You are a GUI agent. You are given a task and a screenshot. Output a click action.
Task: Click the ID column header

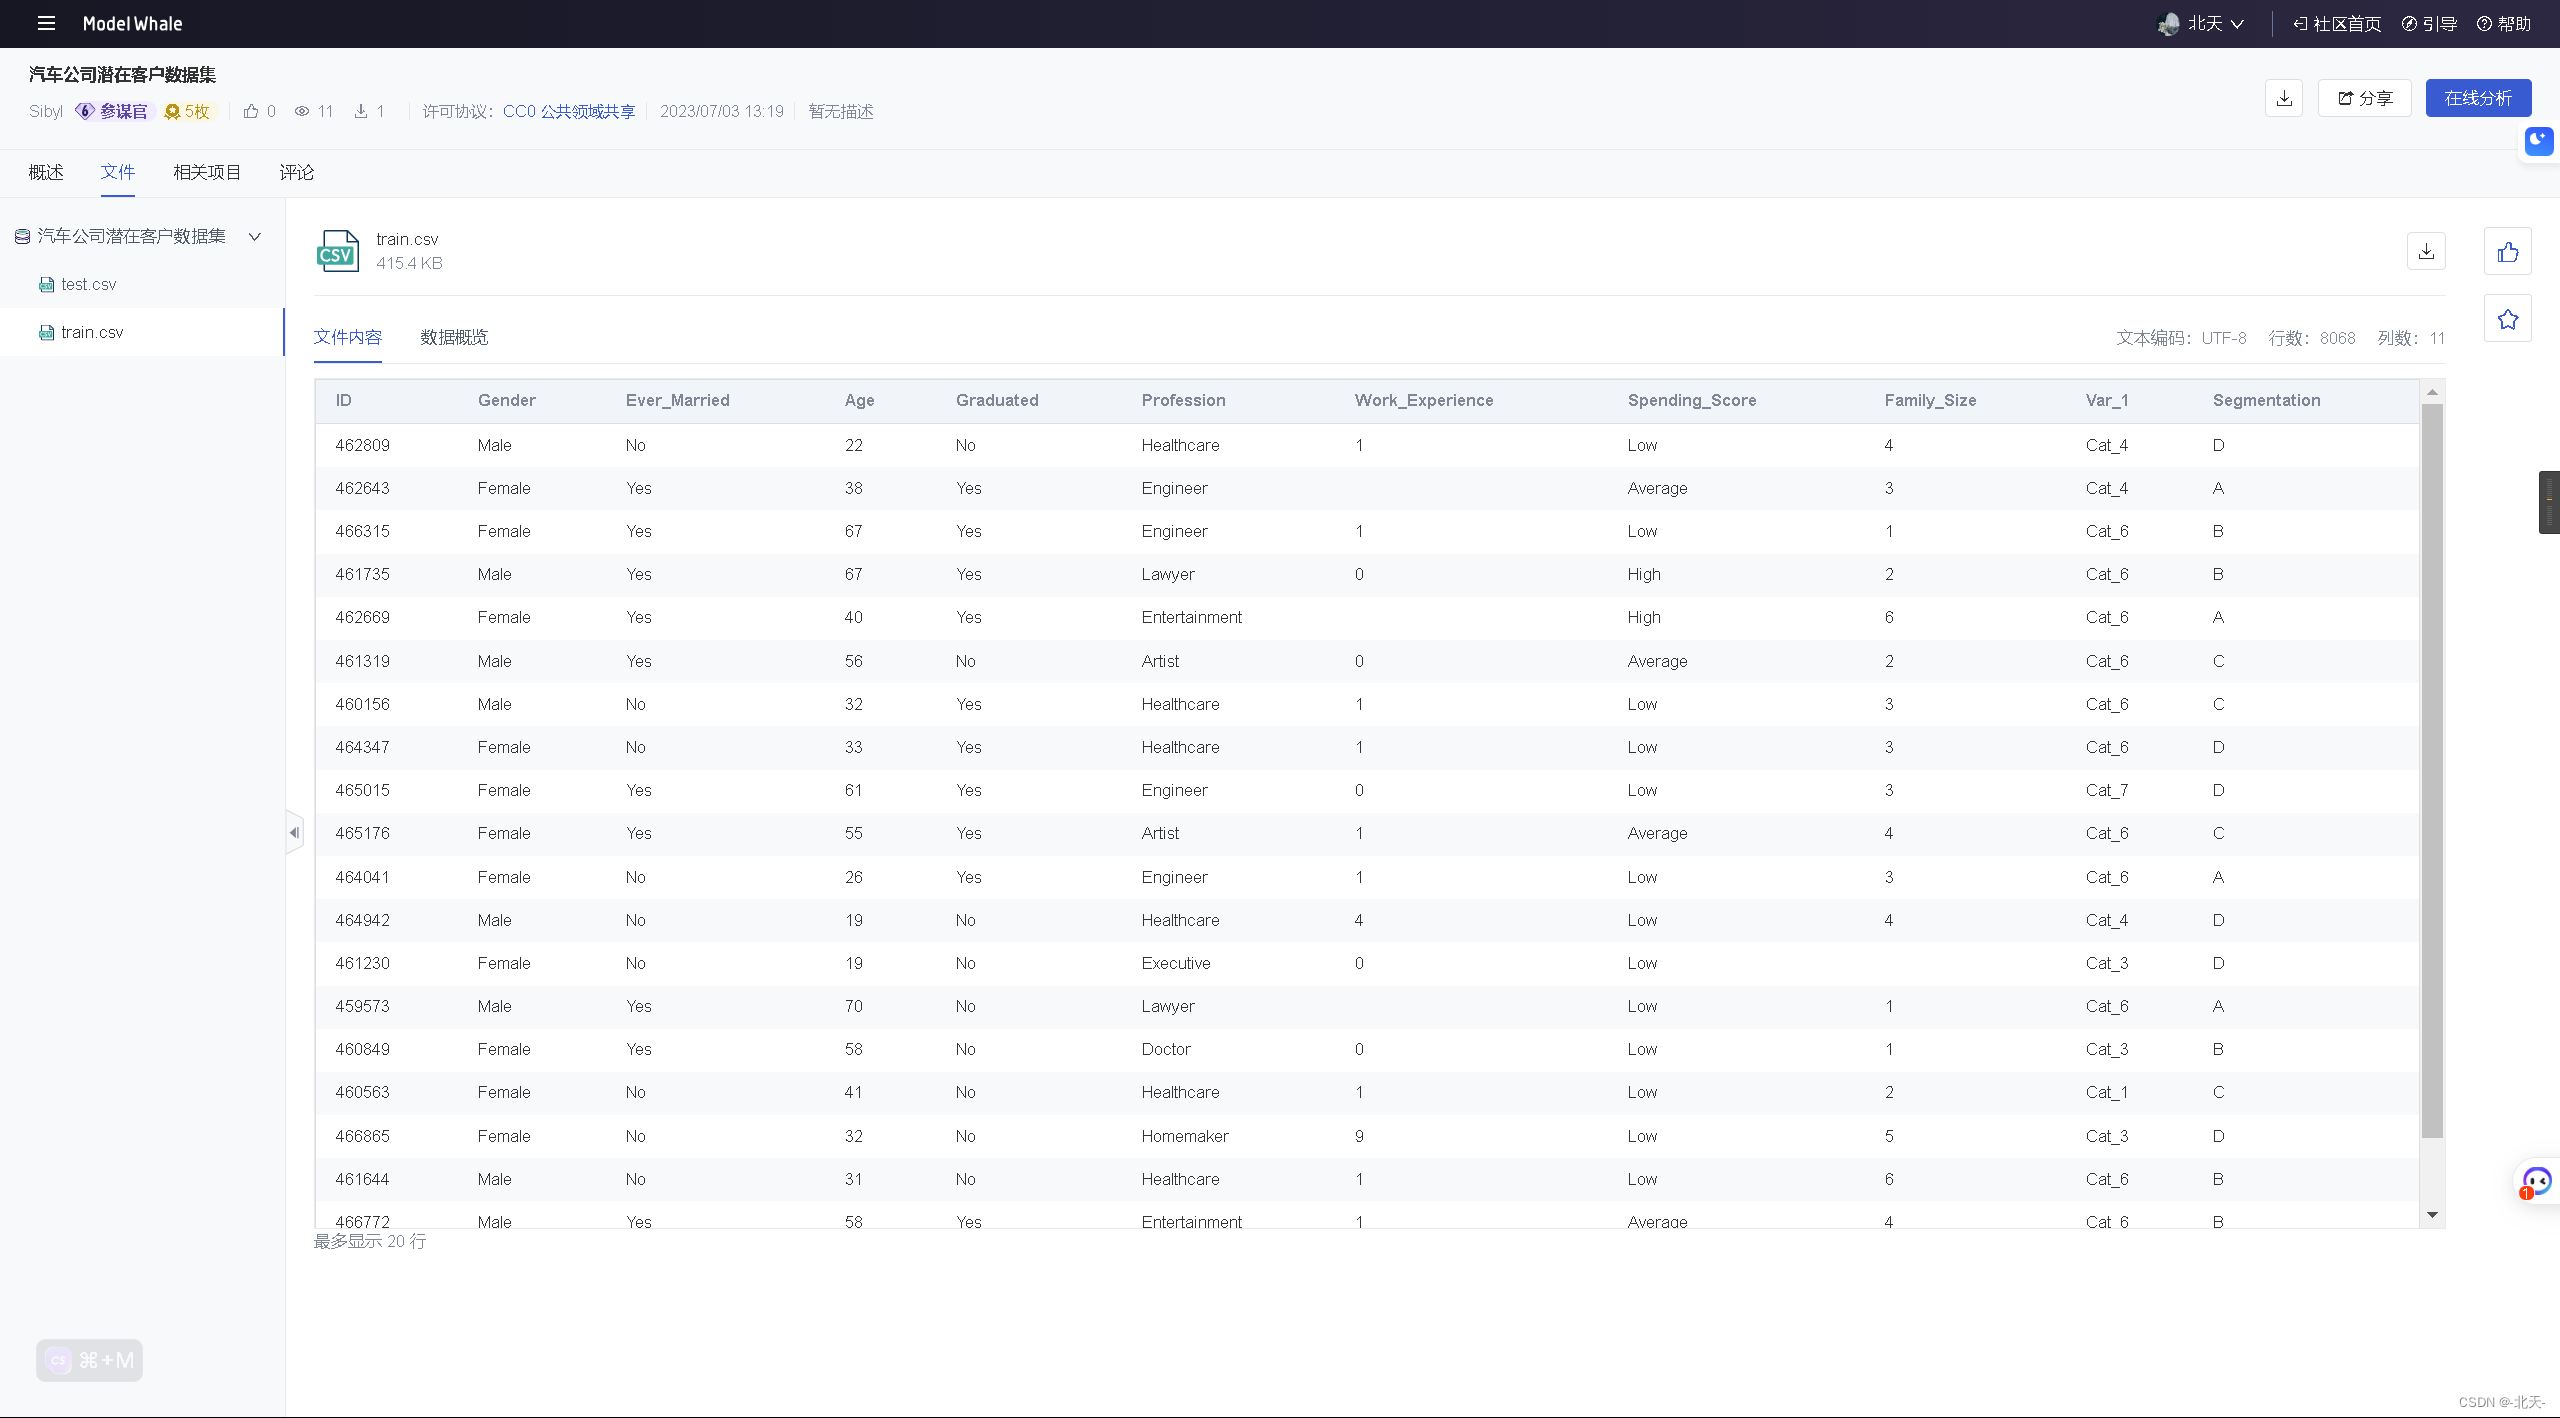(343, 400)
